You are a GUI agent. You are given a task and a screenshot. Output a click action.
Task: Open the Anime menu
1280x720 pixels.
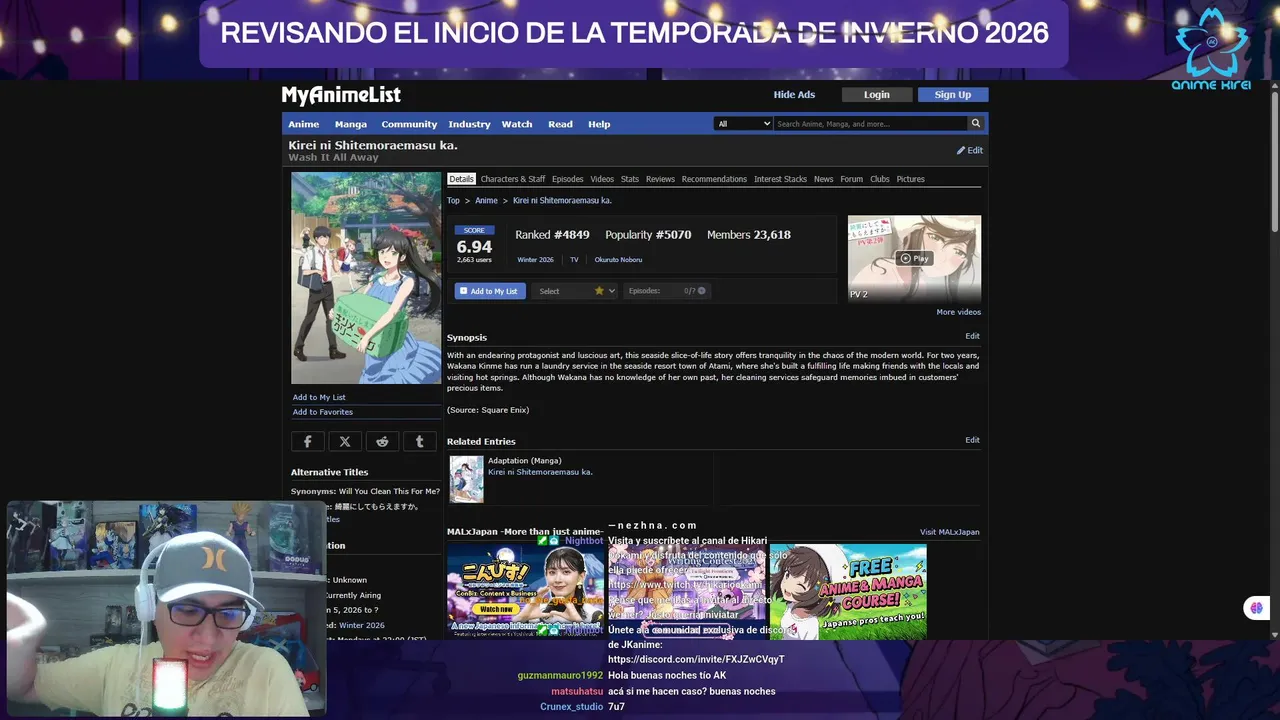pyautogui.click(x=304, y=124)
